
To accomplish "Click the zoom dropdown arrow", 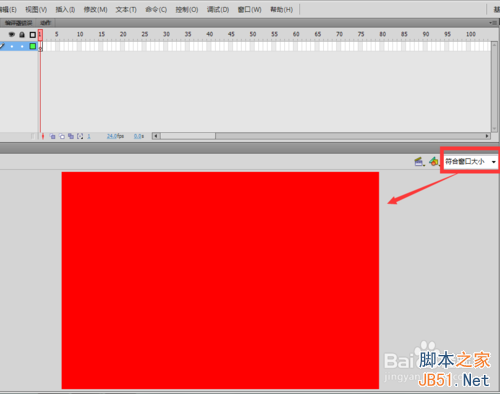I will 494,162.
